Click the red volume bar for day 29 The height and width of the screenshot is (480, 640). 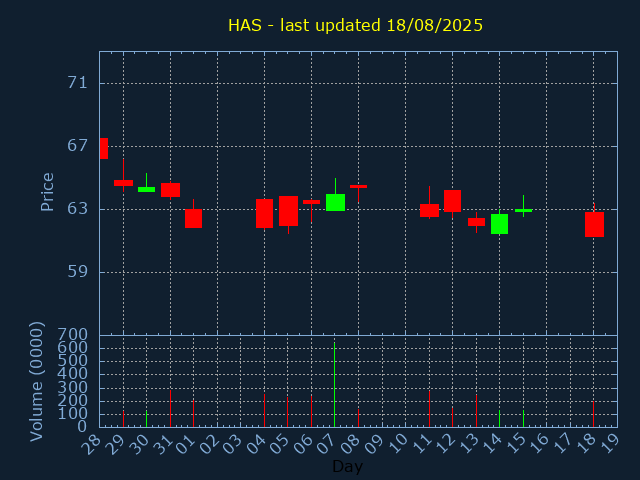[x=123, y=419]
